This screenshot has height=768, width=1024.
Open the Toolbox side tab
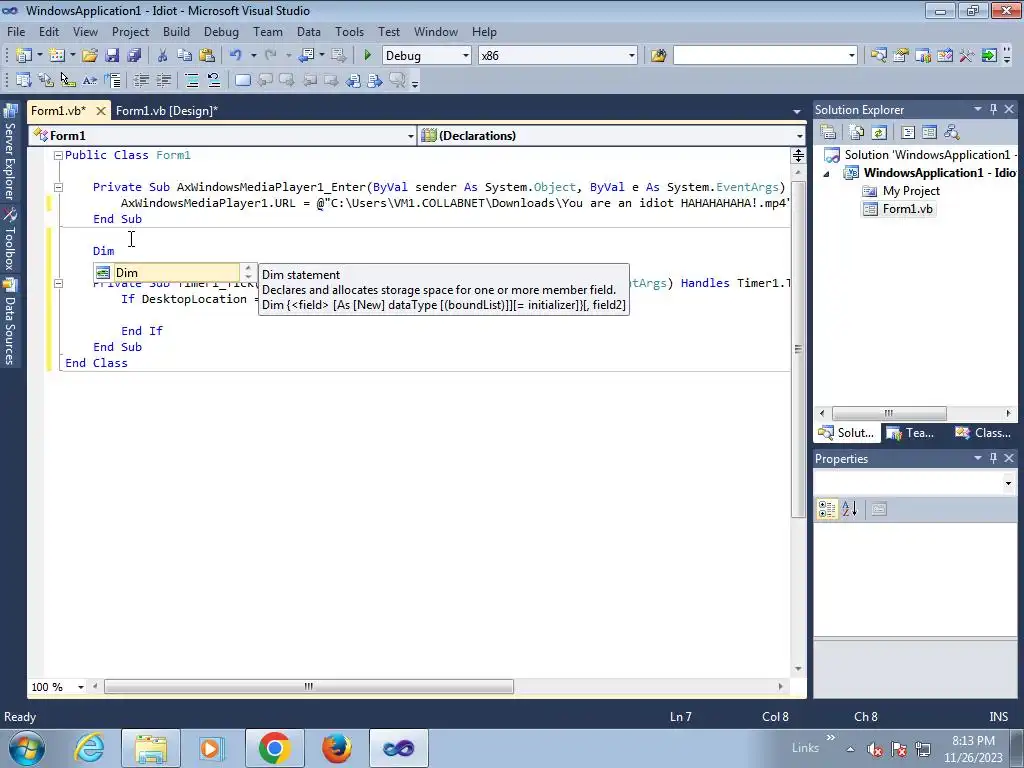tap(10, 239)
